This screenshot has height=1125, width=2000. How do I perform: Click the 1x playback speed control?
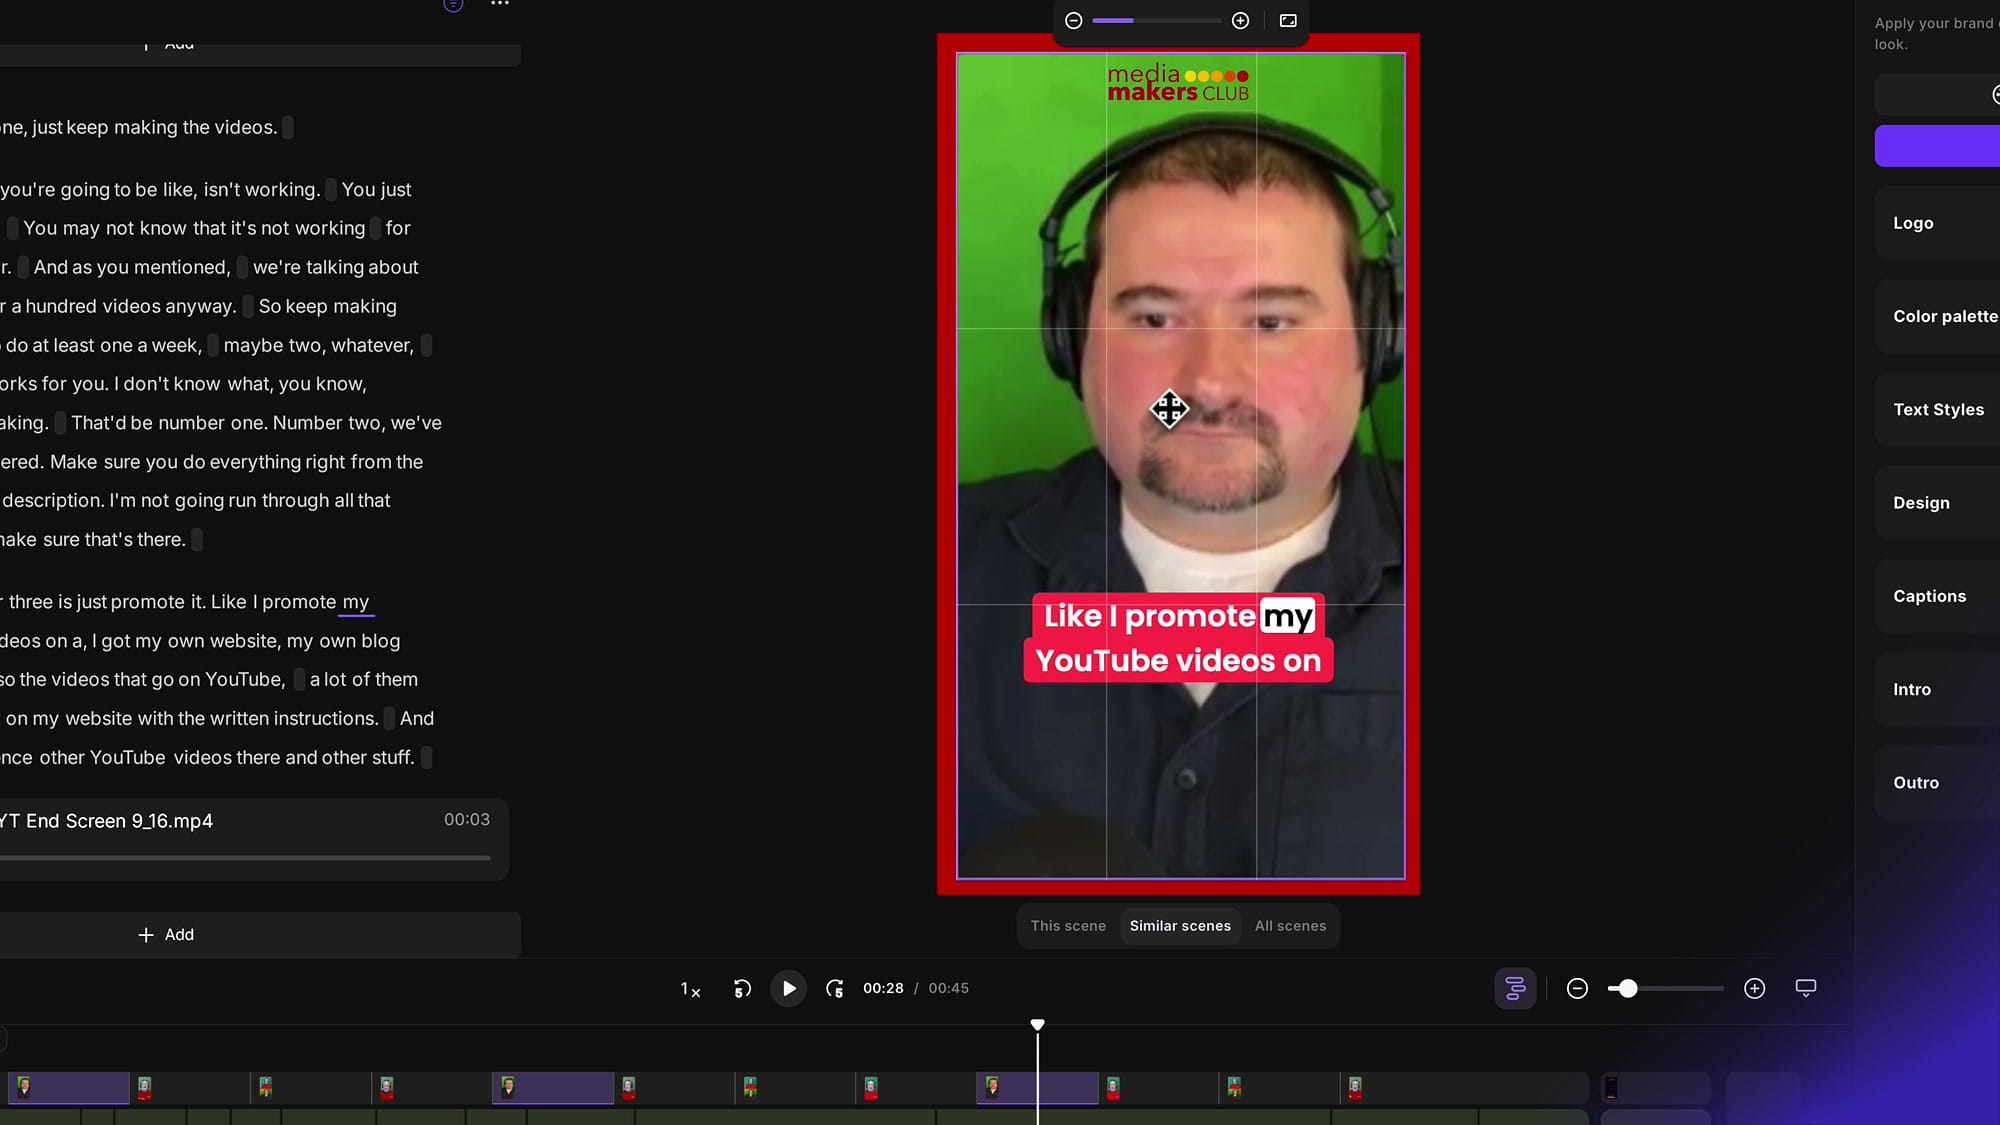[x=690, y=988]
